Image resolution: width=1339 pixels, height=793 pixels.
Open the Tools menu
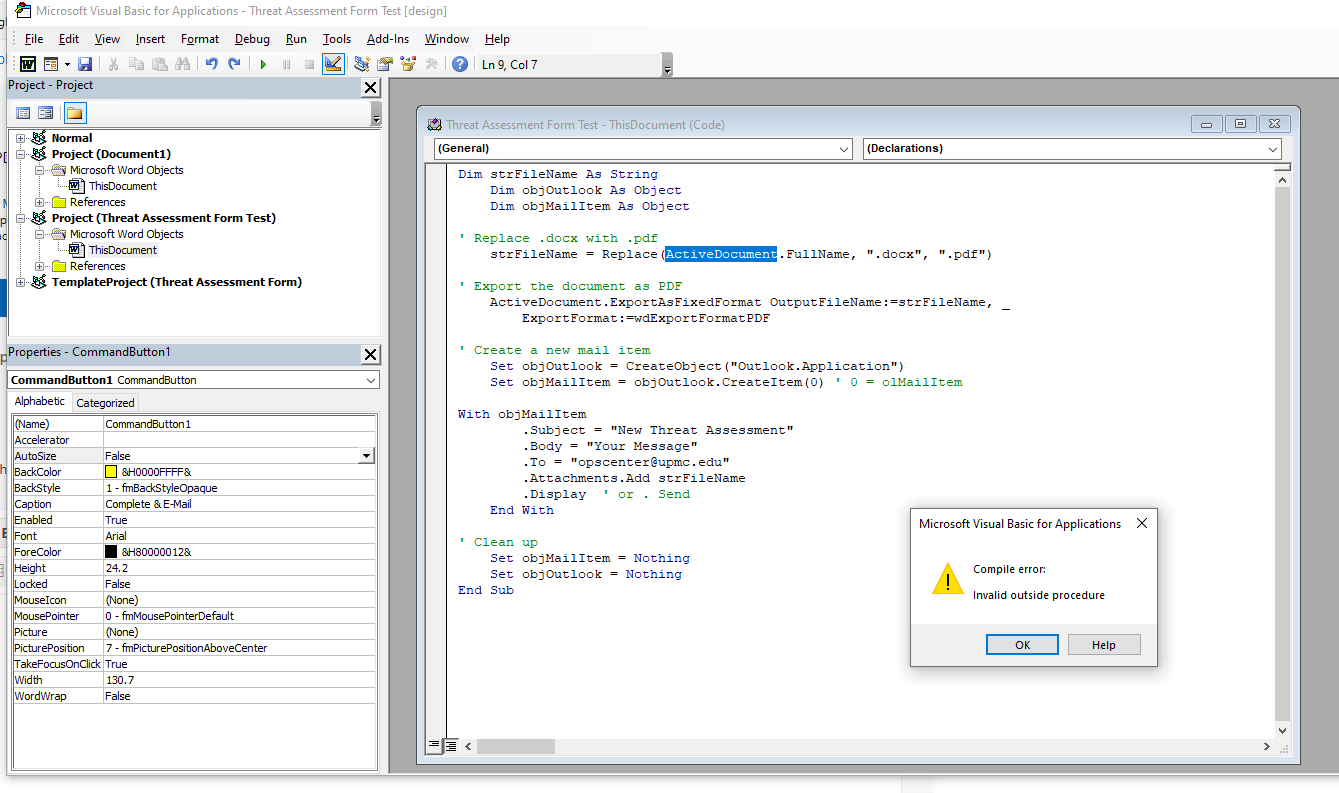pos(337,39)
